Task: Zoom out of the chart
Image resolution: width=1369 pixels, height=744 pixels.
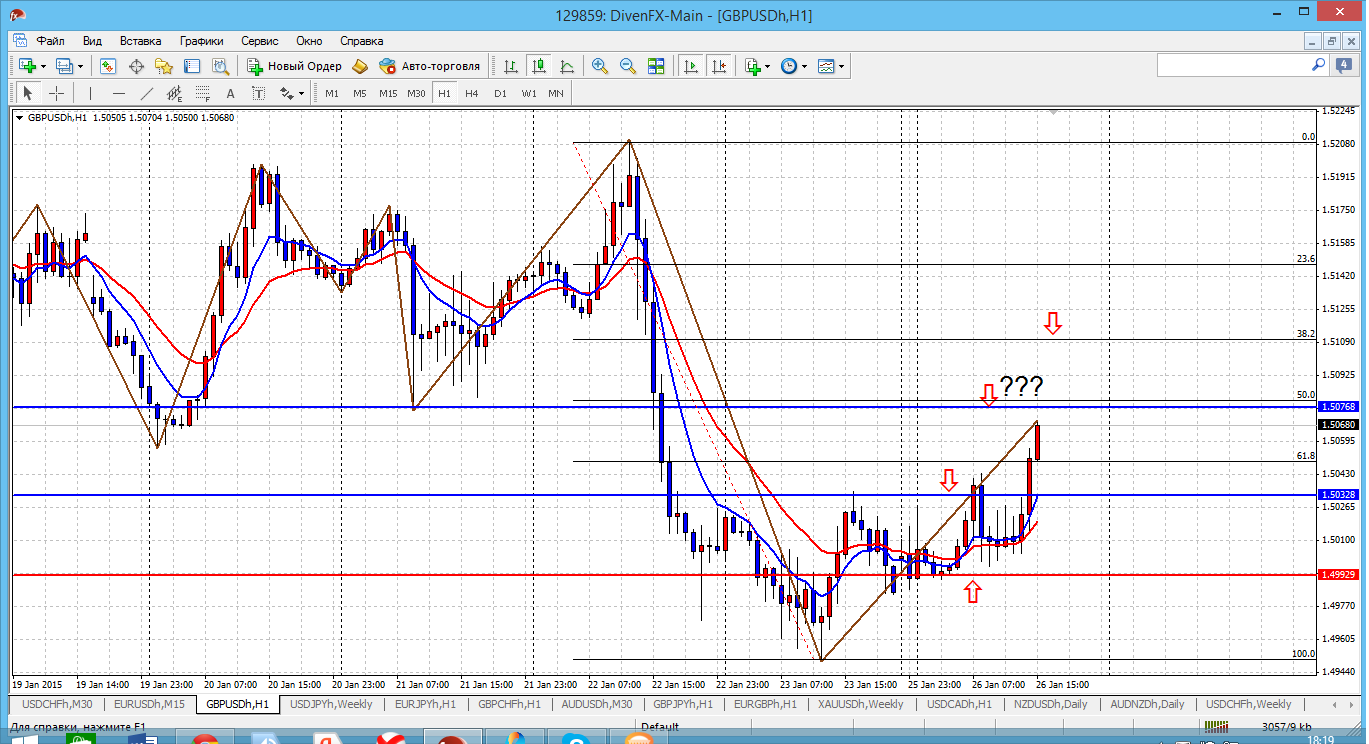Action: pyautogui.click(x=628, y=66)
